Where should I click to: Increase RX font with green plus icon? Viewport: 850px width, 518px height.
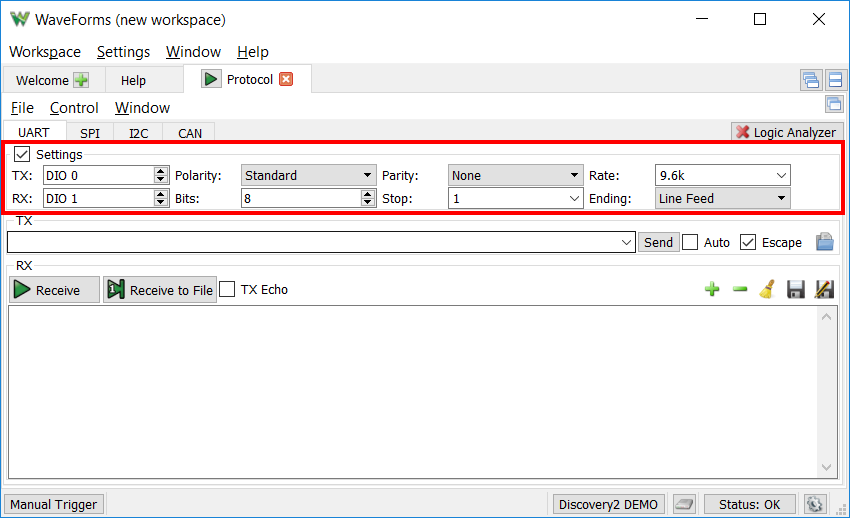pyautogui.click(x=712, y=289)
